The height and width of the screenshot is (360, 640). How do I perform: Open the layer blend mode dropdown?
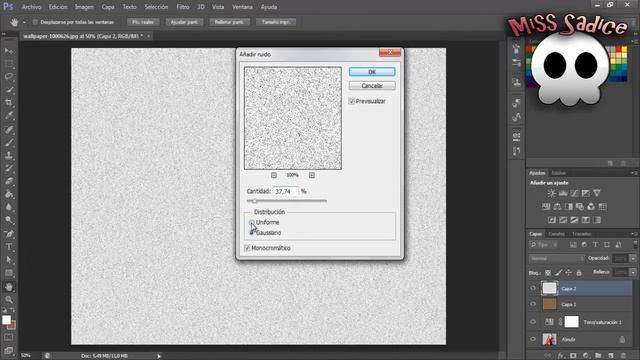tap(557, 259)
